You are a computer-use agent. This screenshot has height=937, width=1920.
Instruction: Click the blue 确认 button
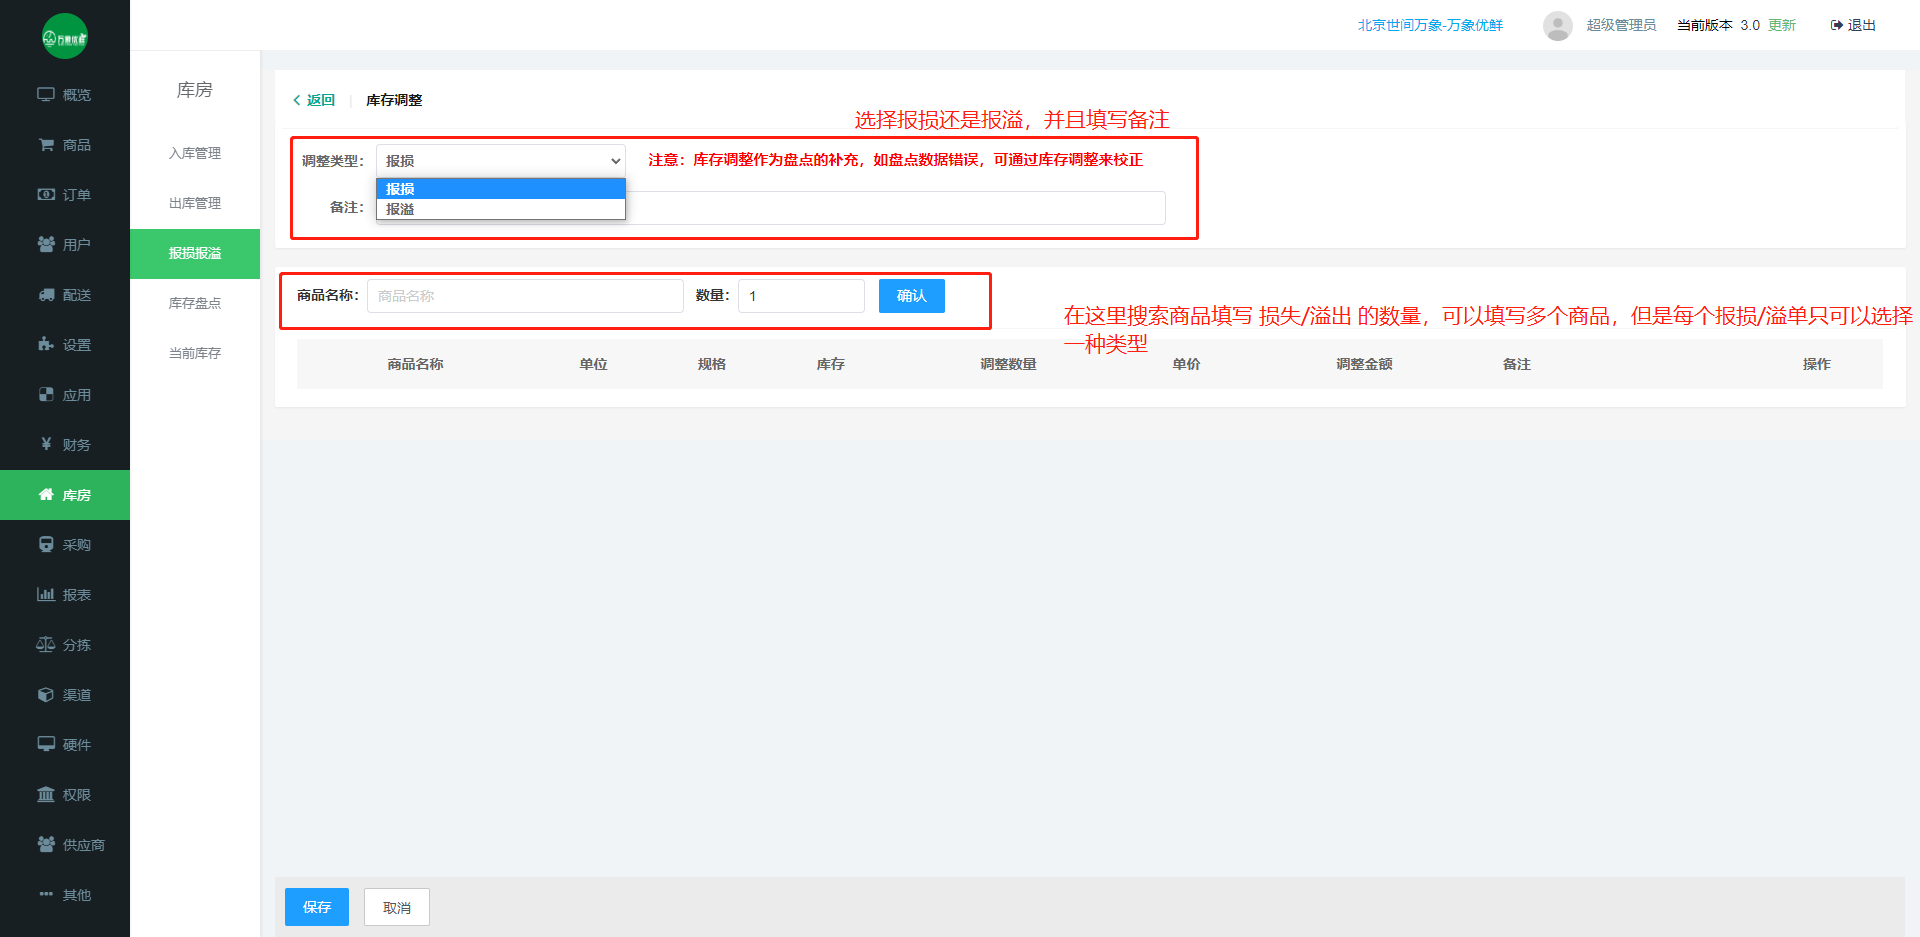point(912,296)
